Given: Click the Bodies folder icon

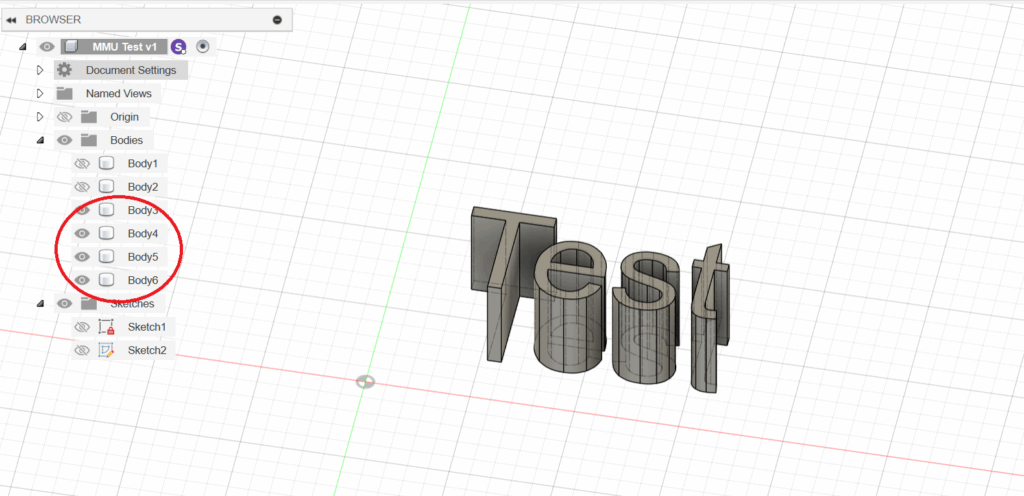Looking at the screenshot, I should 89,140.
